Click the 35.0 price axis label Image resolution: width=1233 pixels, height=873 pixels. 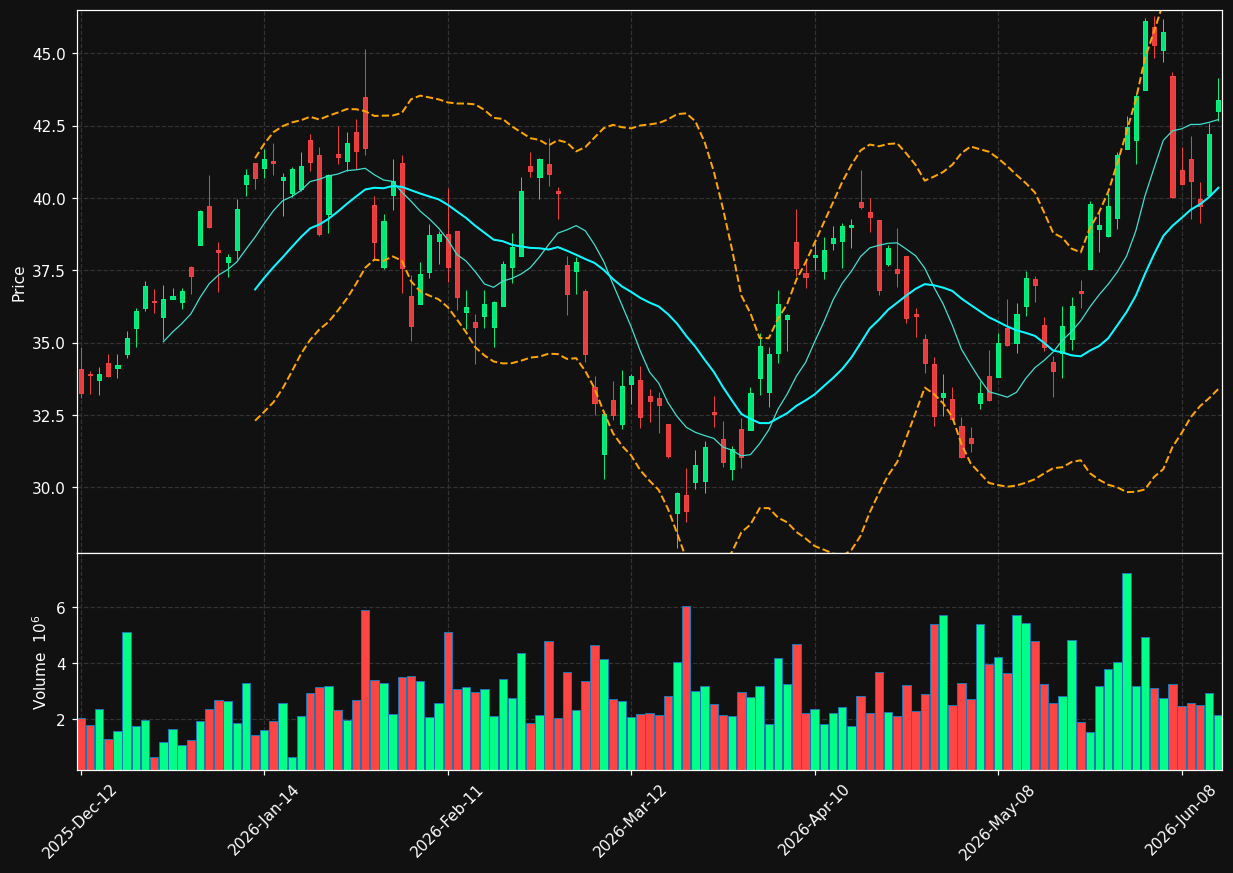pos(50,343)
